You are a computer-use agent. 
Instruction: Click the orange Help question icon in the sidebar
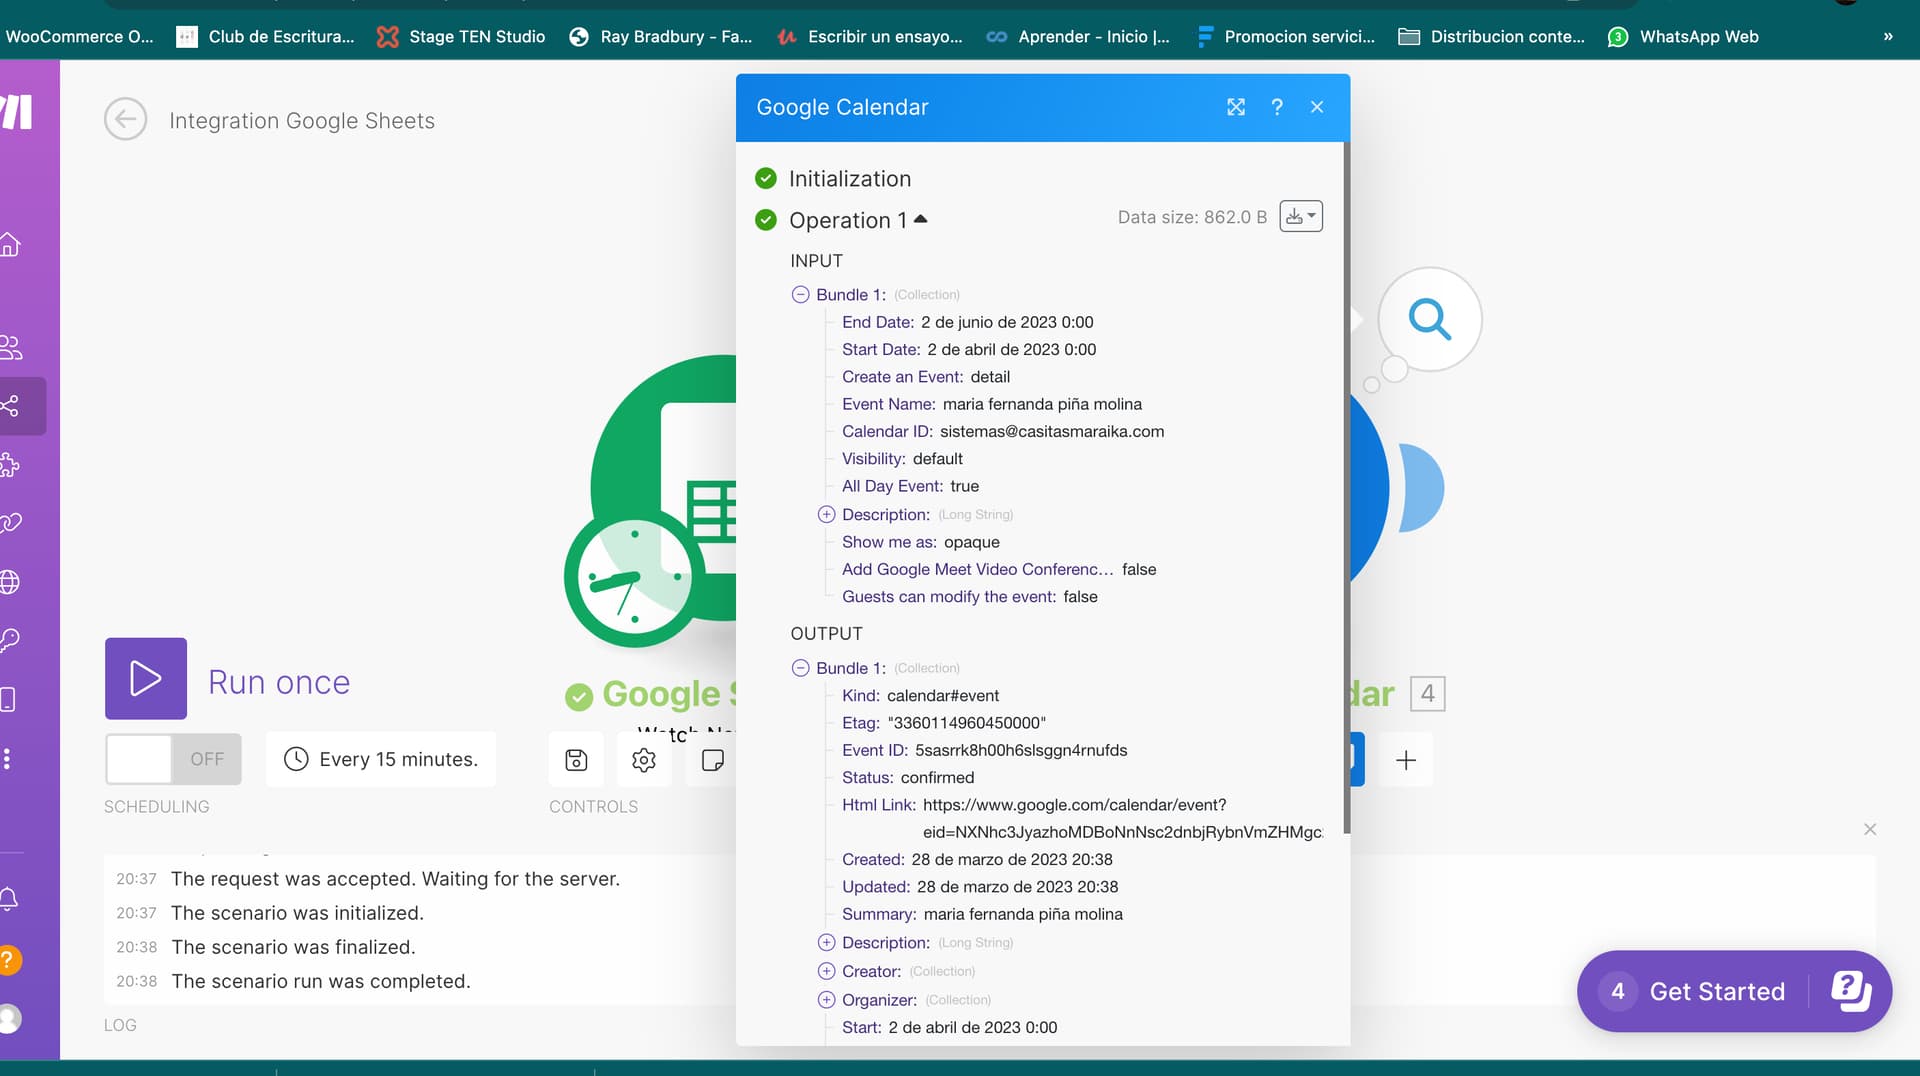point(9,960)
